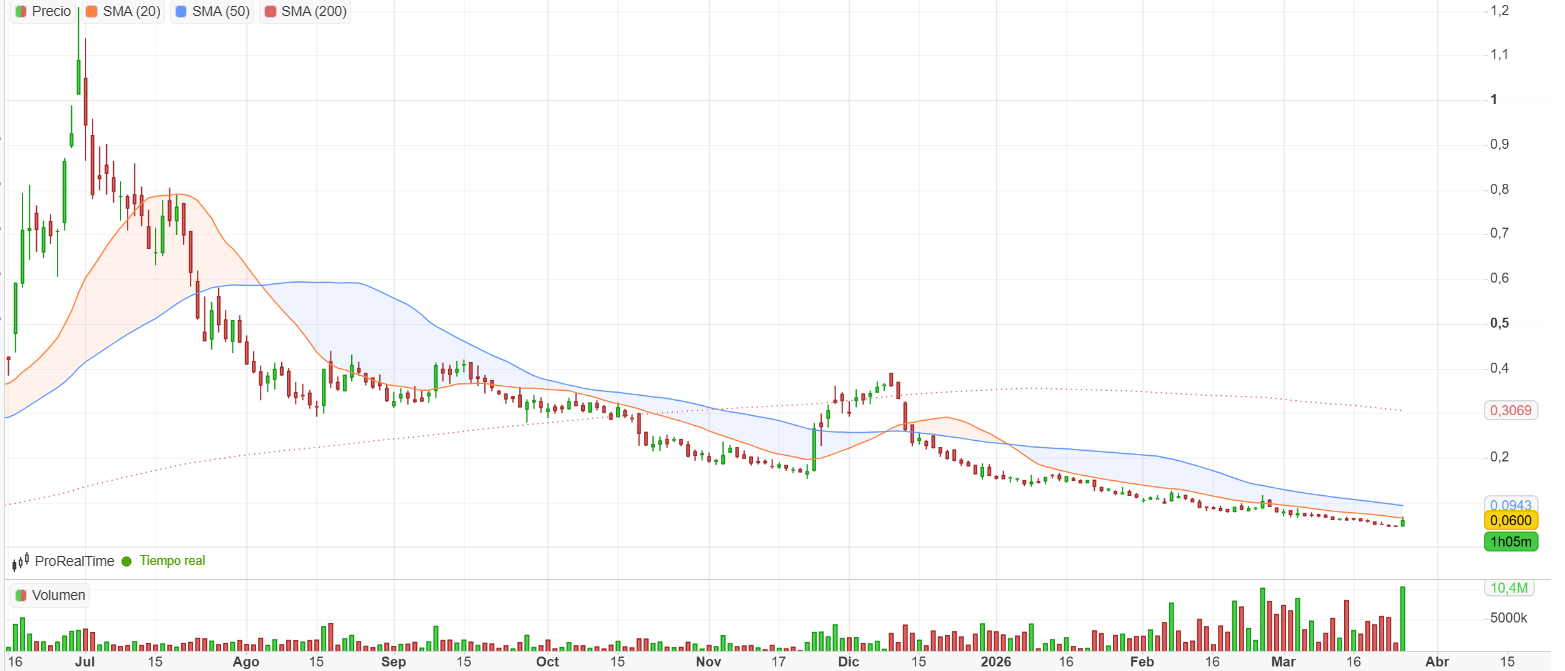Viewport: 1565px width, 671px height.
Task: Click the 10,4M volume value tag
Action: (1511, 587)
